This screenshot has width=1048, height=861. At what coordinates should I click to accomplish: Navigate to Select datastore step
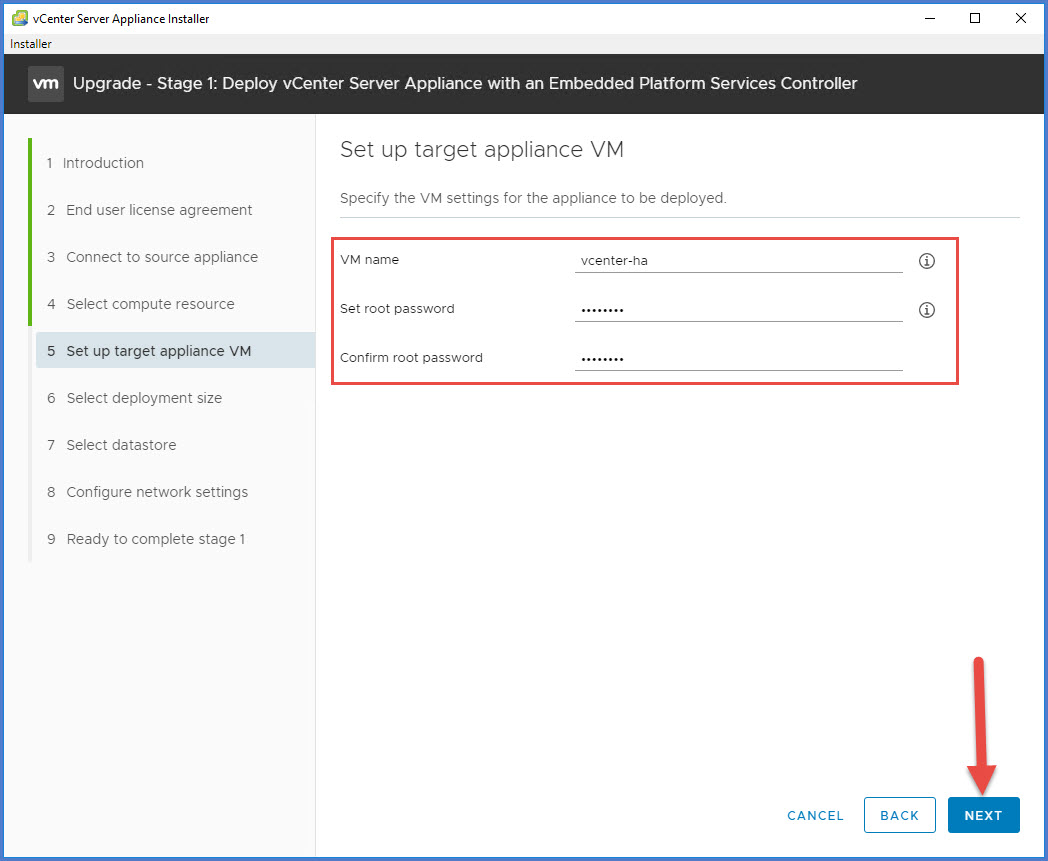click(121, 445)
